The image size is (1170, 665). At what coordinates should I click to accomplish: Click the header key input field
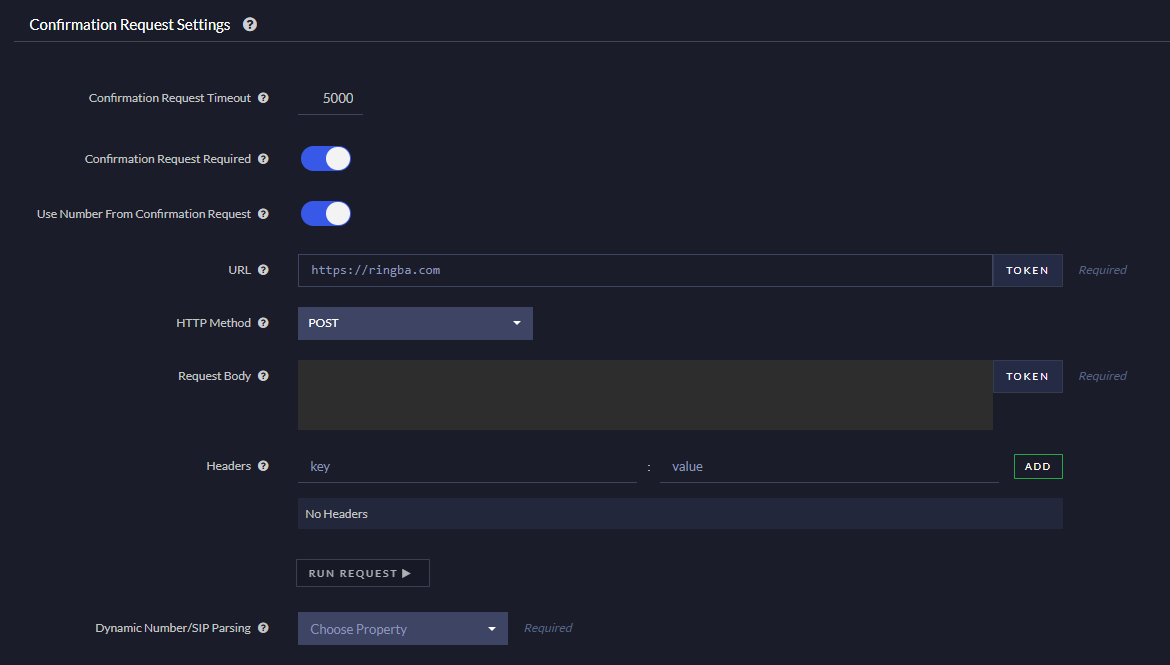[467, 466]
